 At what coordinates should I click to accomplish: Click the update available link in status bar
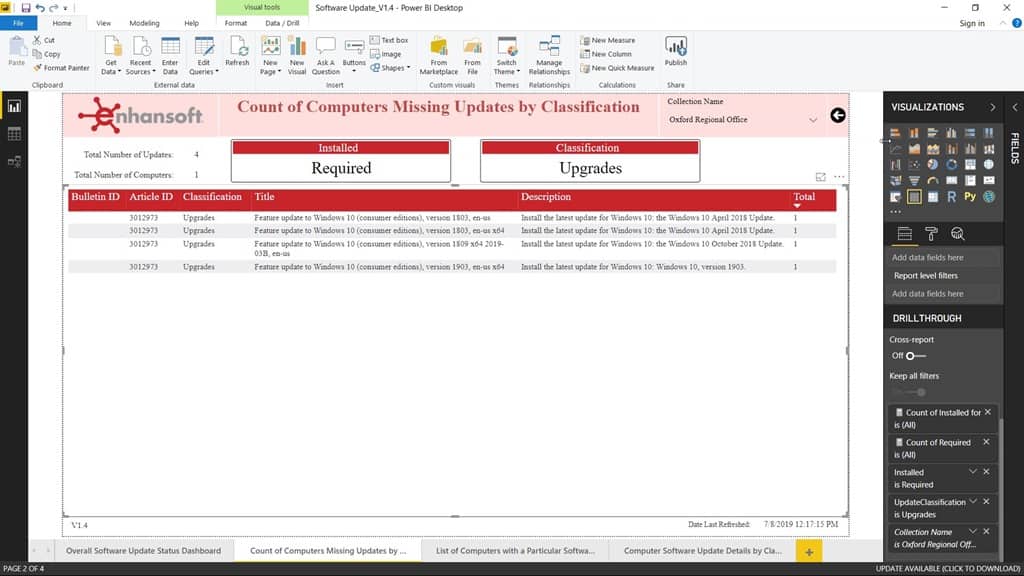click(950, 569)
